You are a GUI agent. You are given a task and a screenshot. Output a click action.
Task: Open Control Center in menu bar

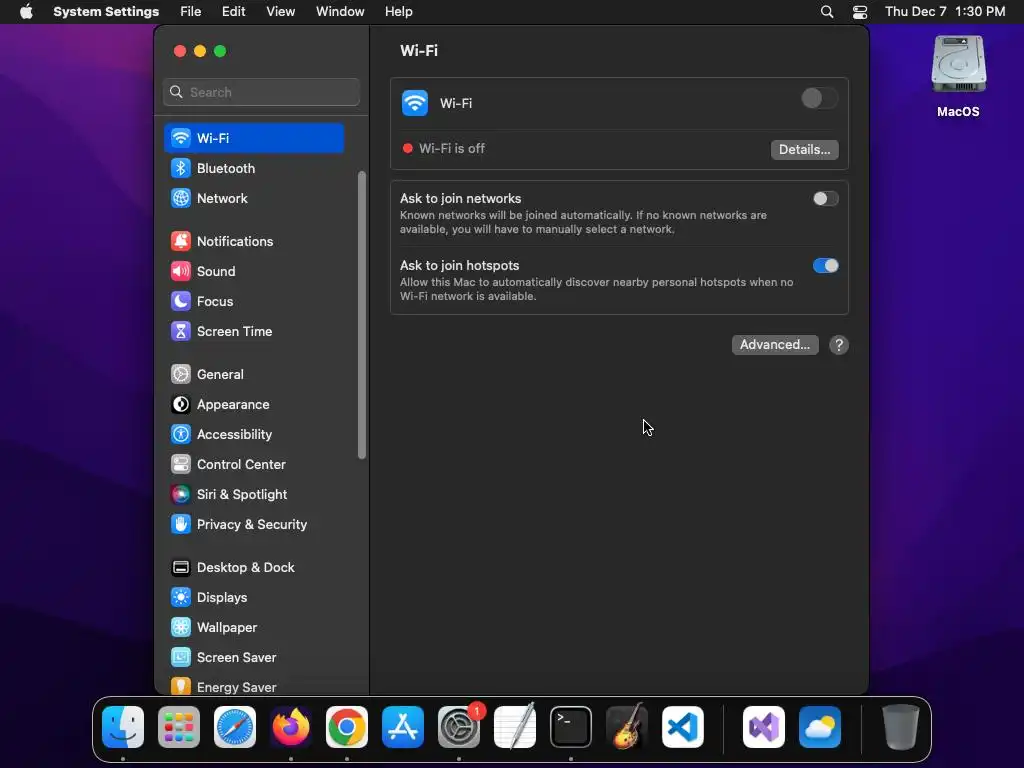[860, 12]
